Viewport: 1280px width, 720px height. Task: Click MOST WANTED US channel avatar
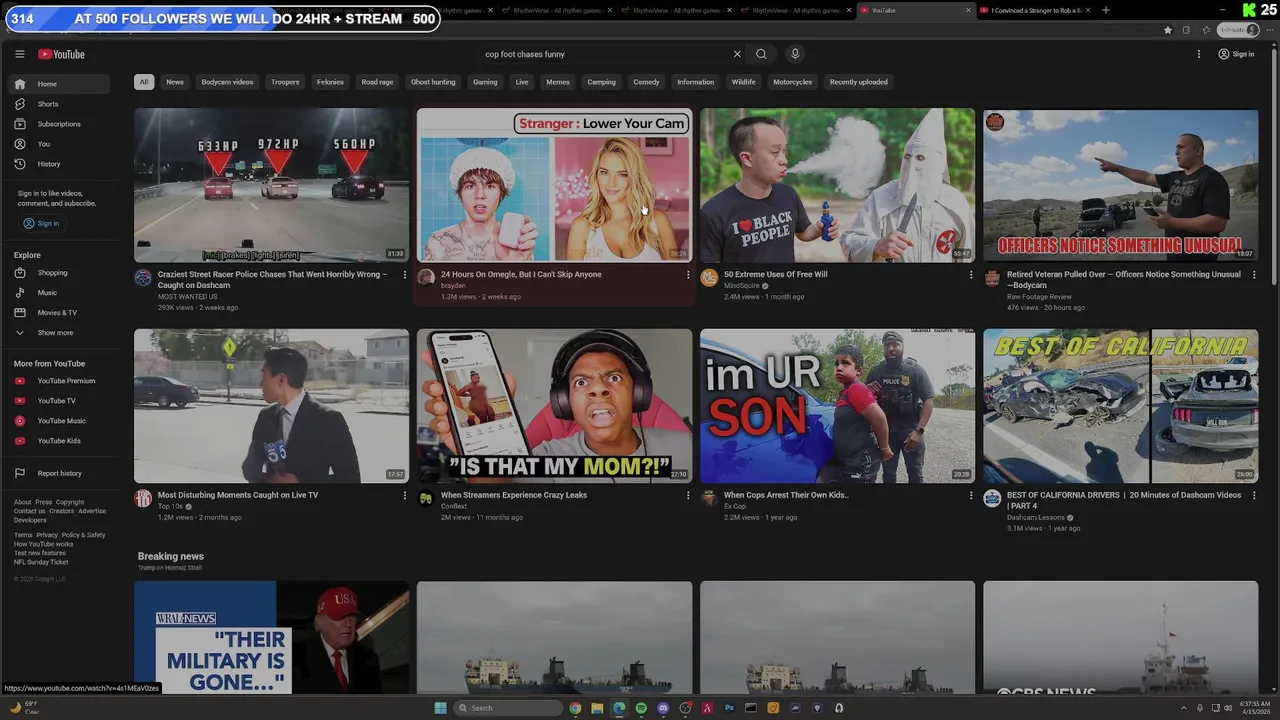pyautogui.click(x=143, y=278)
